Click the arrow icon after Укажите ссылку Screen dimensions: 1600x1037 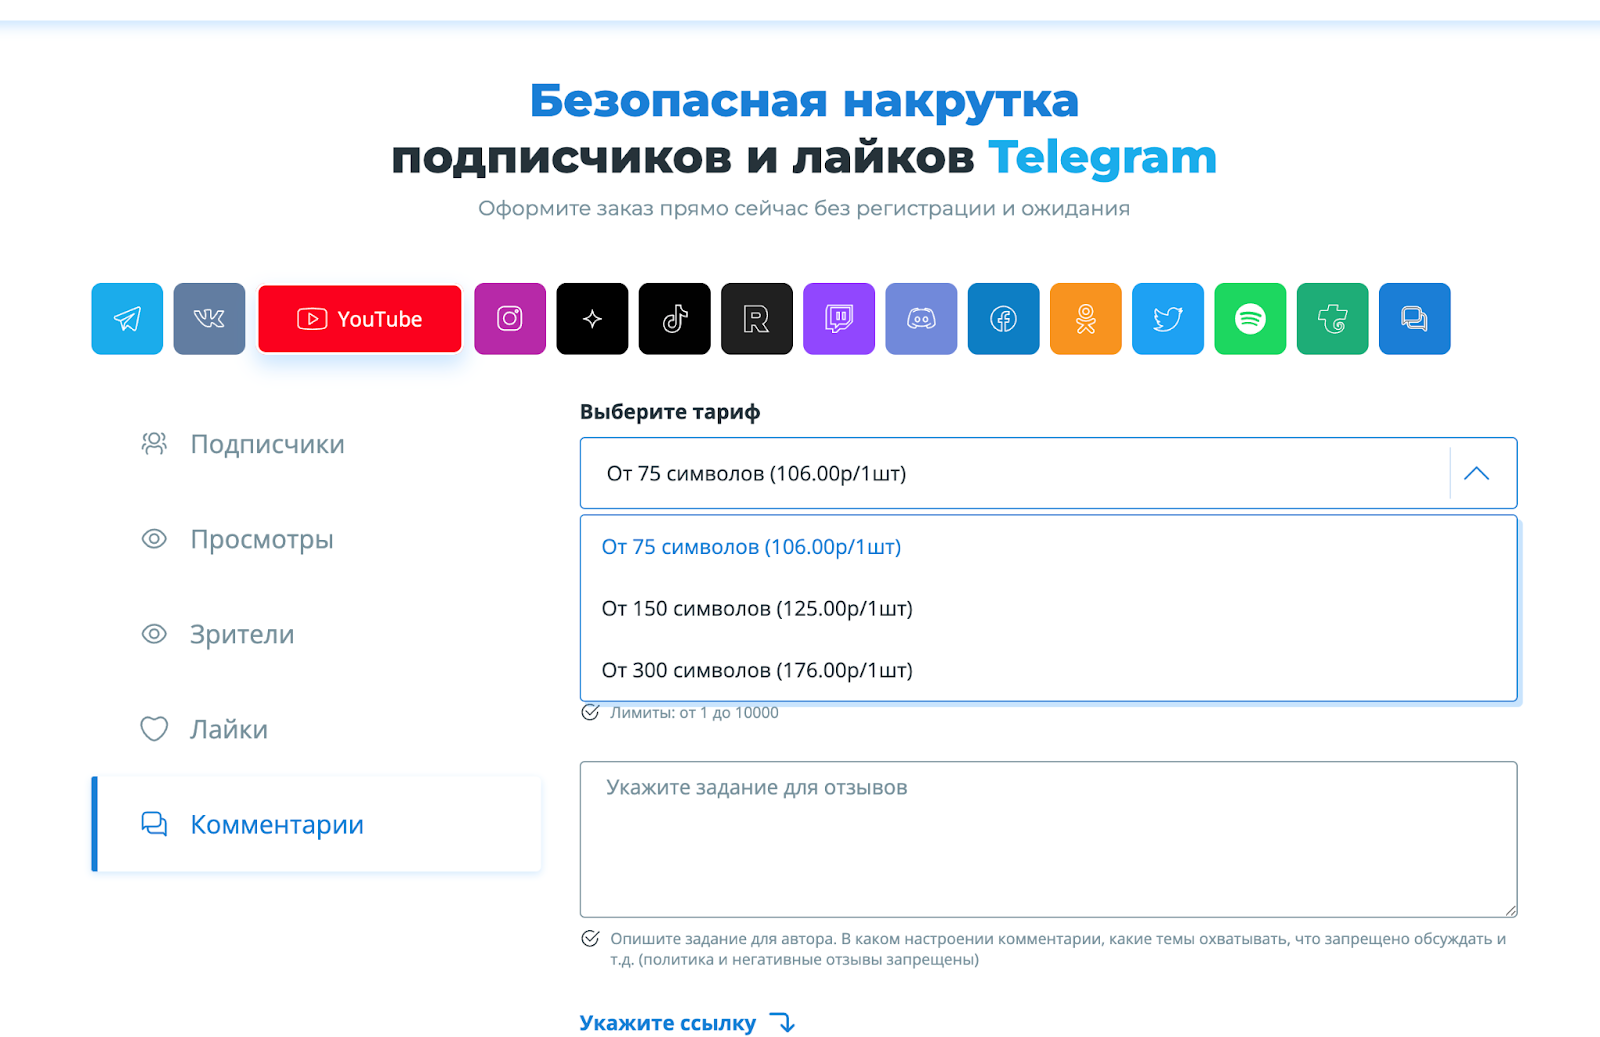782,1023
